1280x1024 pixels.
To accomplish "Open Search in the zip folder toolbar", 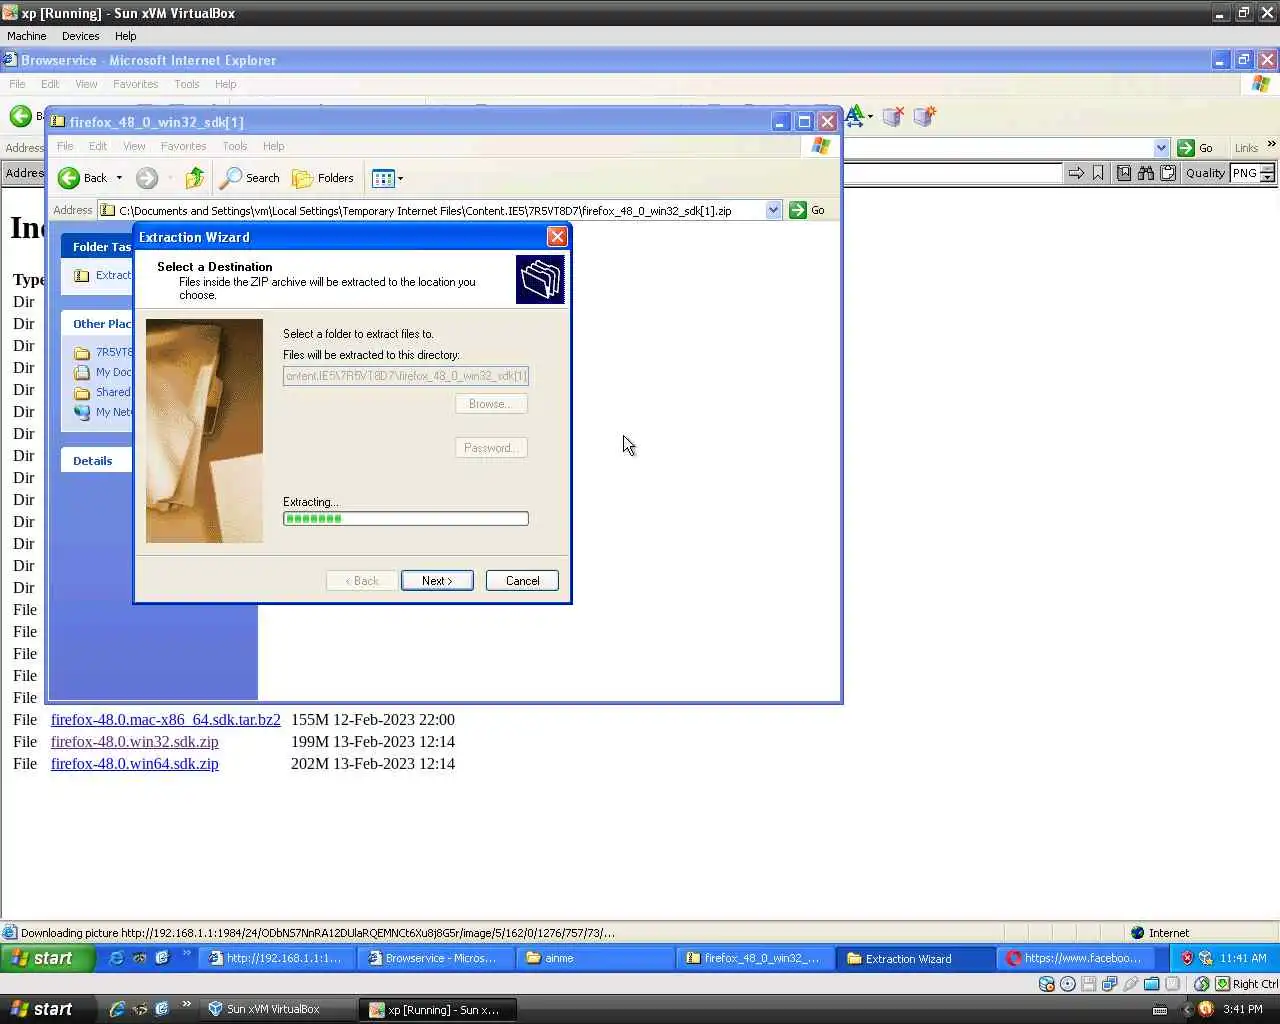I will 250,178.
